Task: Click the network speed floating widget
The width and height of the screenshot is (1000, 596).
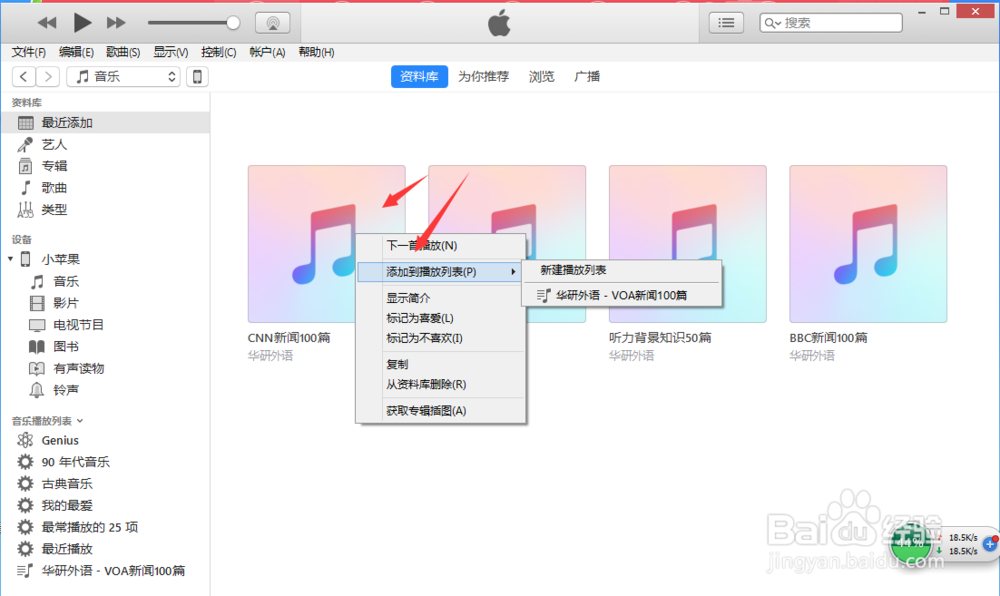Action: [944, 544]
